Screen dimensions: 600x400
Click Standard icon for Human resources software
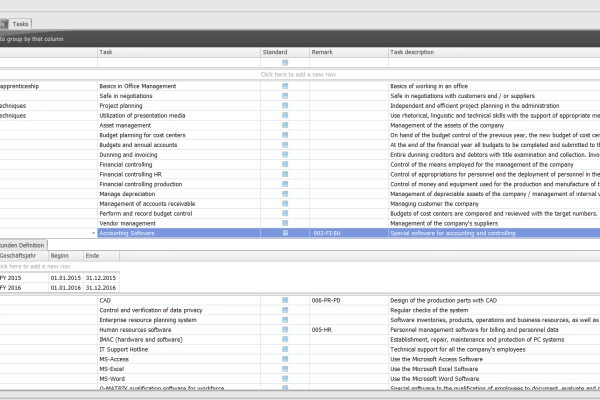point(285,329)
